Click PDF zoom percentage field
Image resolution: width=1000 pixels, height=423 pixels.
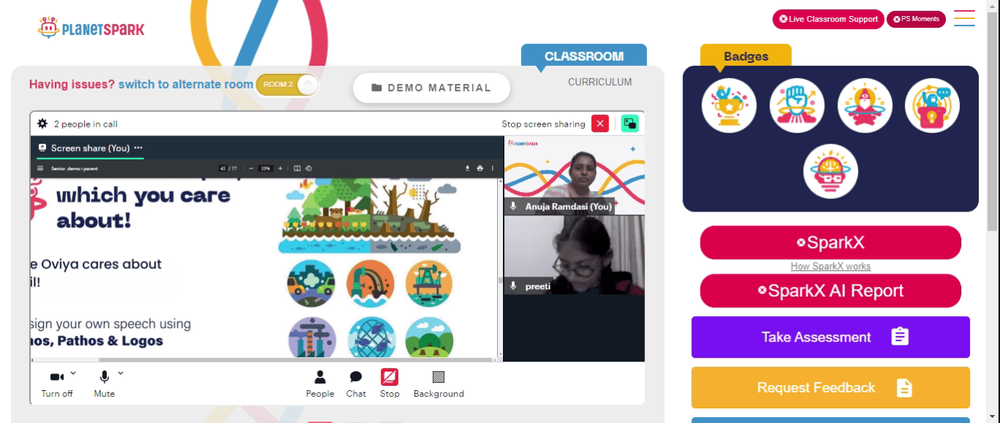(x=265, y=168)
